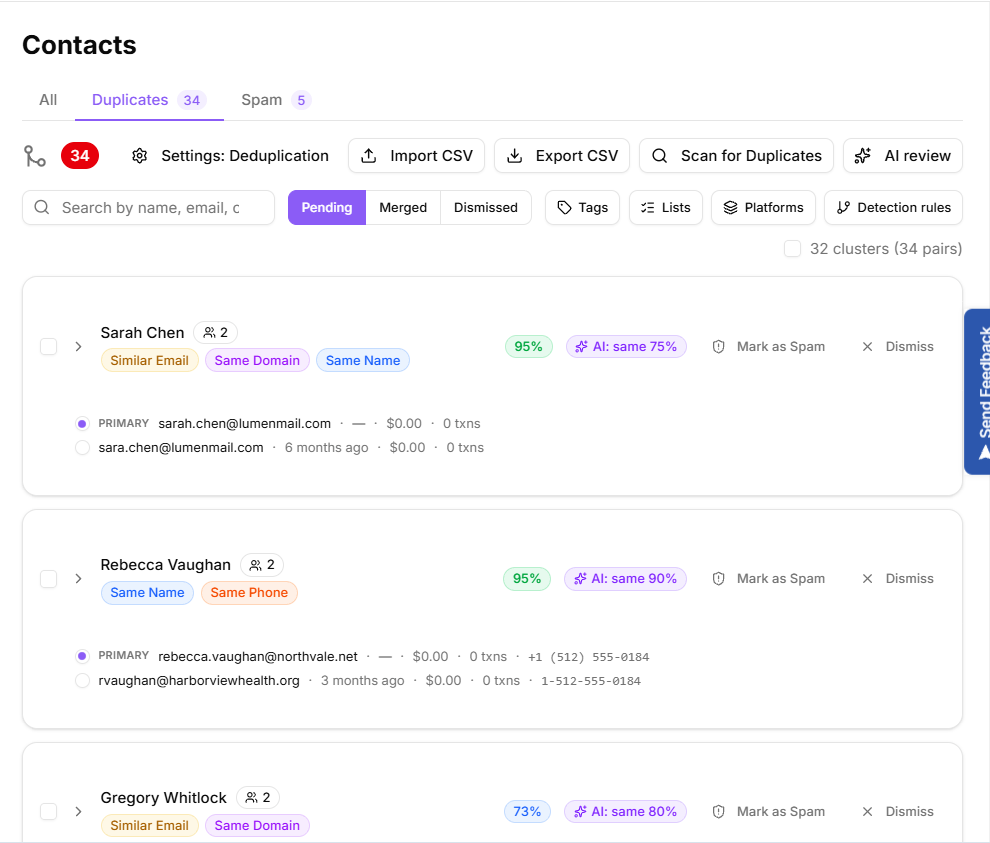
Task: Click the Same Domain tag on Gregory Whitlock
Action: (257, 826)
